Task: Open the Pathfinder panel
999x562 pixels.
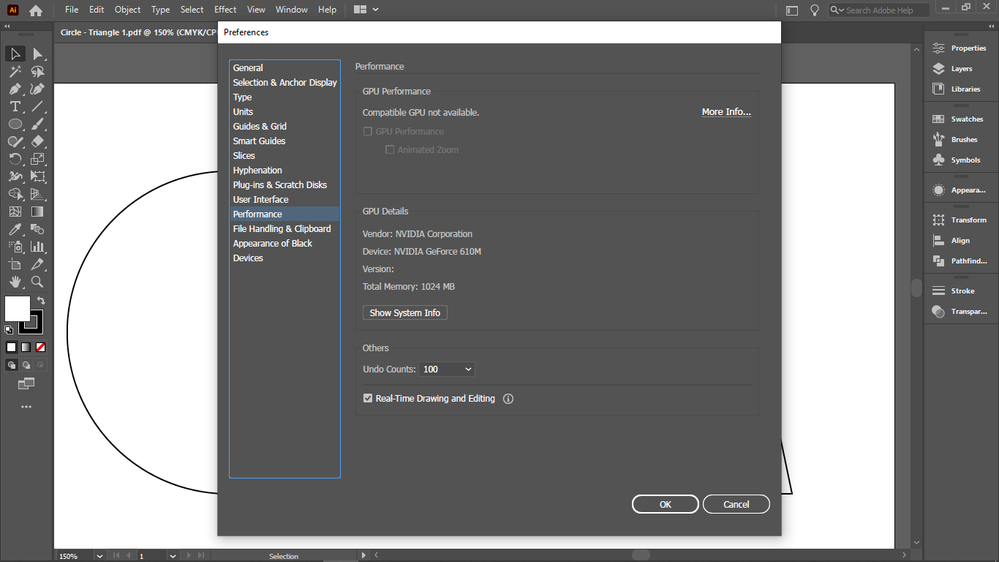Action: (961, 261)
